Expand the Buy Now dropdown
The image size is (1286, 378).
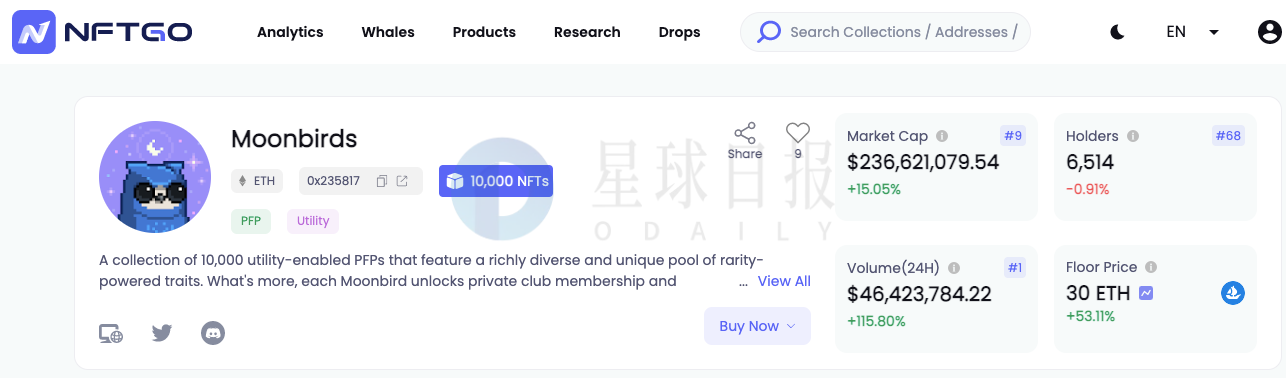(x=757, y=326)
